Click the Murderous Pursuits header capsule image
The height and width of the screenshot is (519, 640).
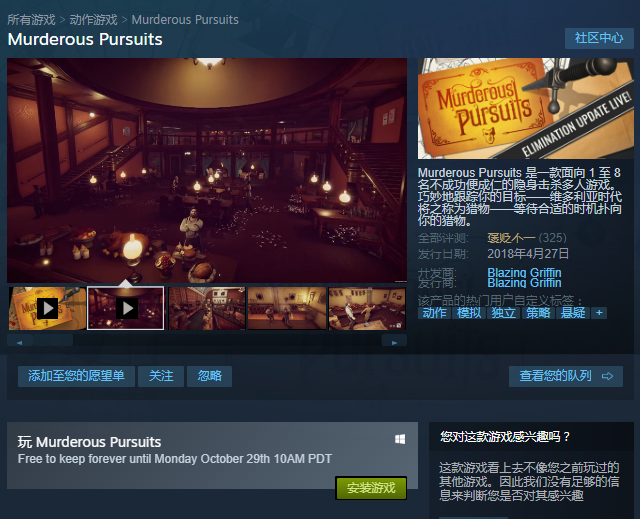(x=526, y=108)
